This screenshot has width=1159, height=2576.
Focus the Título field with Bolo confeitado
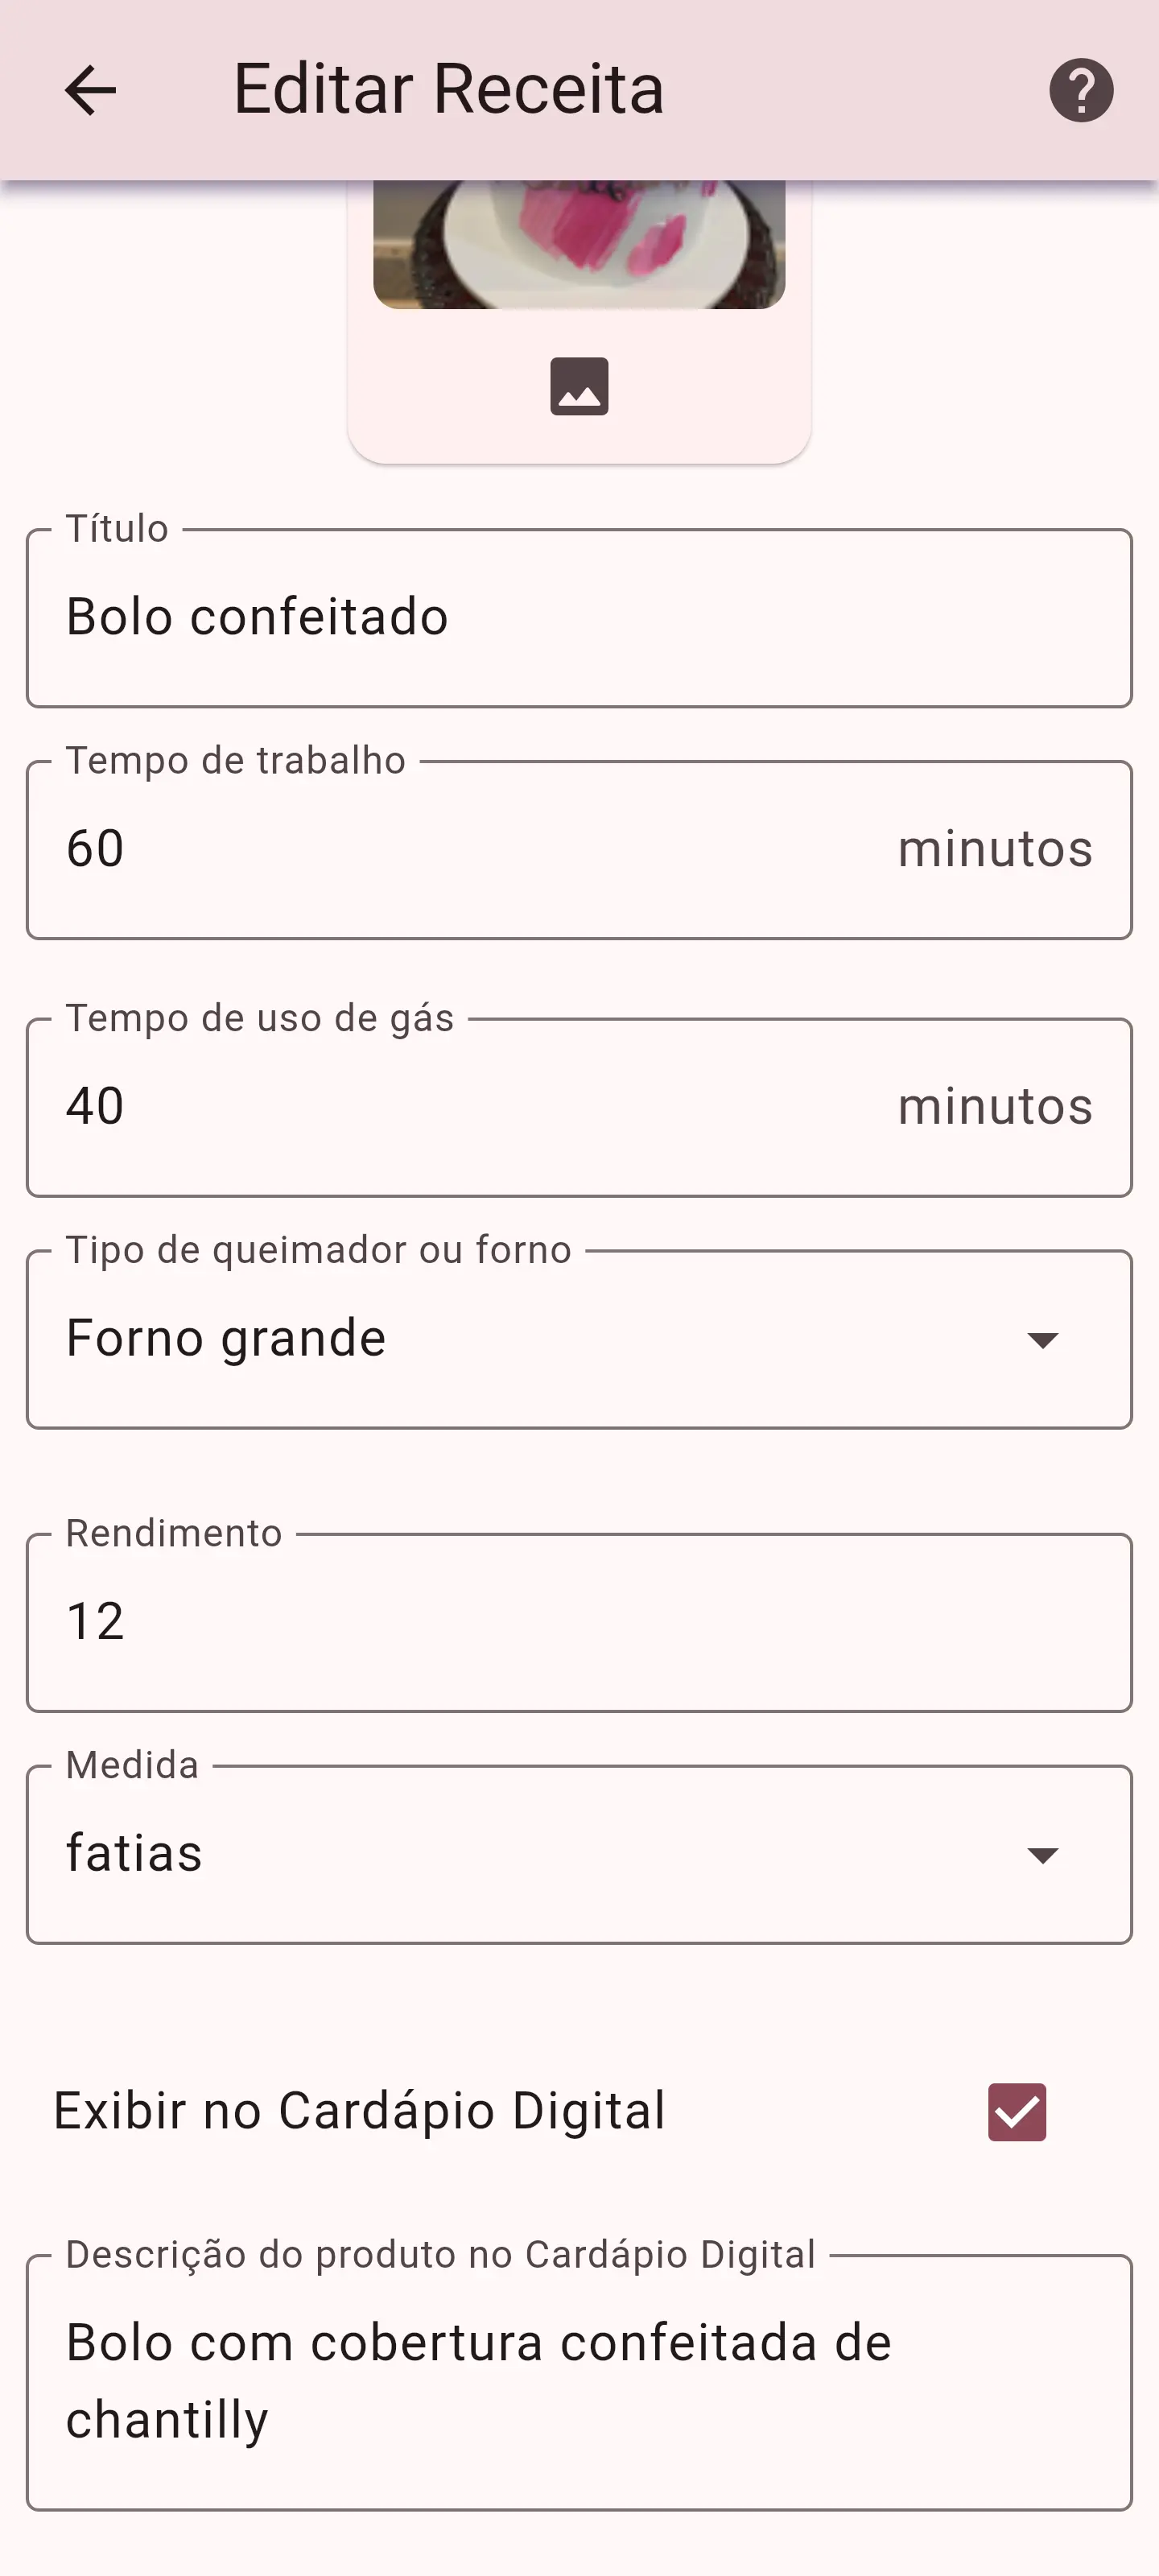(x=579, y=617)
